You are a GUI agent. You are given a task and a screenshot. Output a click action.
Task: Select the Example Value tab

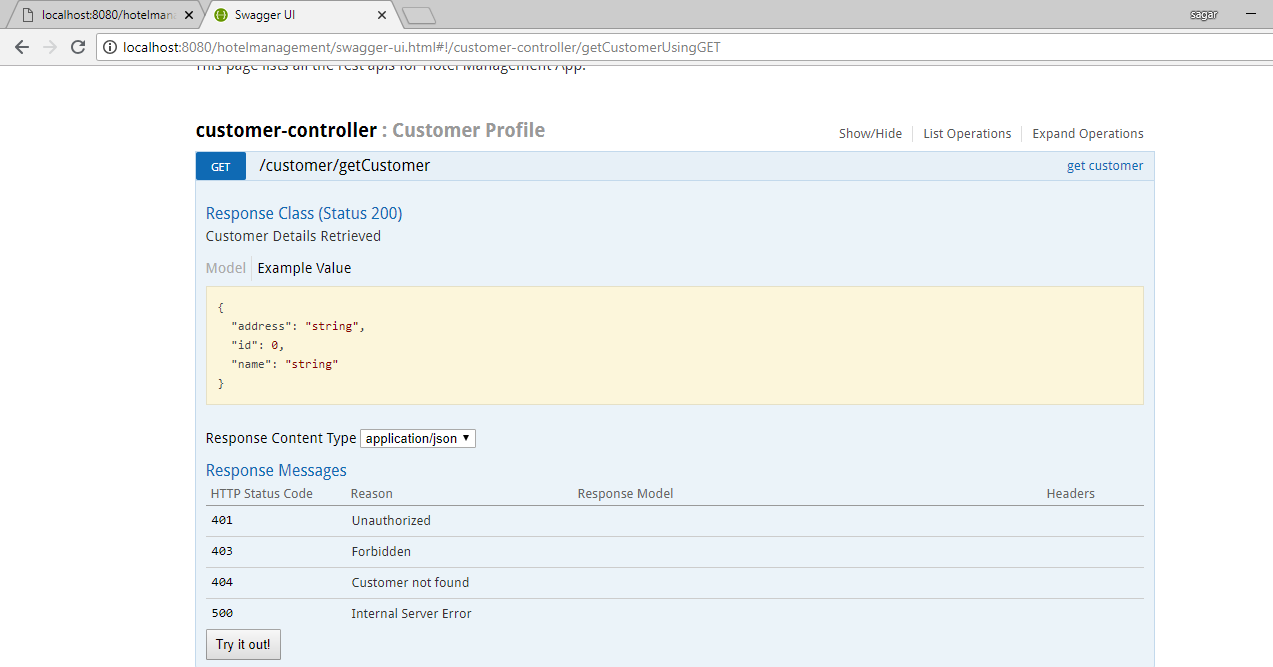[304, 268]
